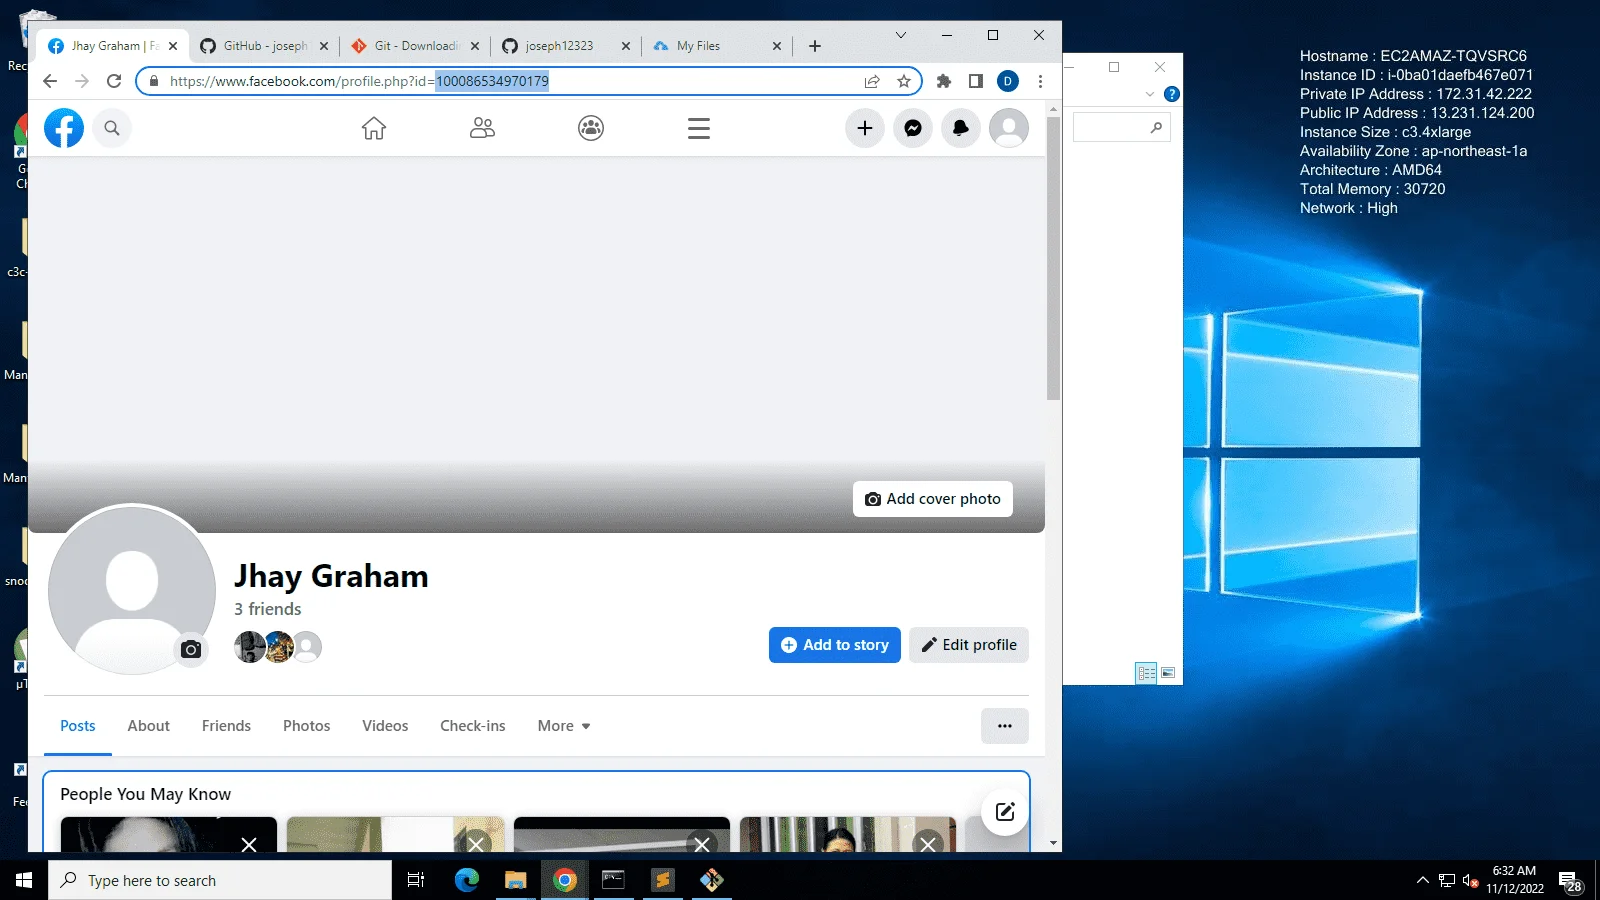The height and width of the screenshot is (900, 1600).
Task: Click the share this page icon in the address bar
Action: tap(872, 81)
